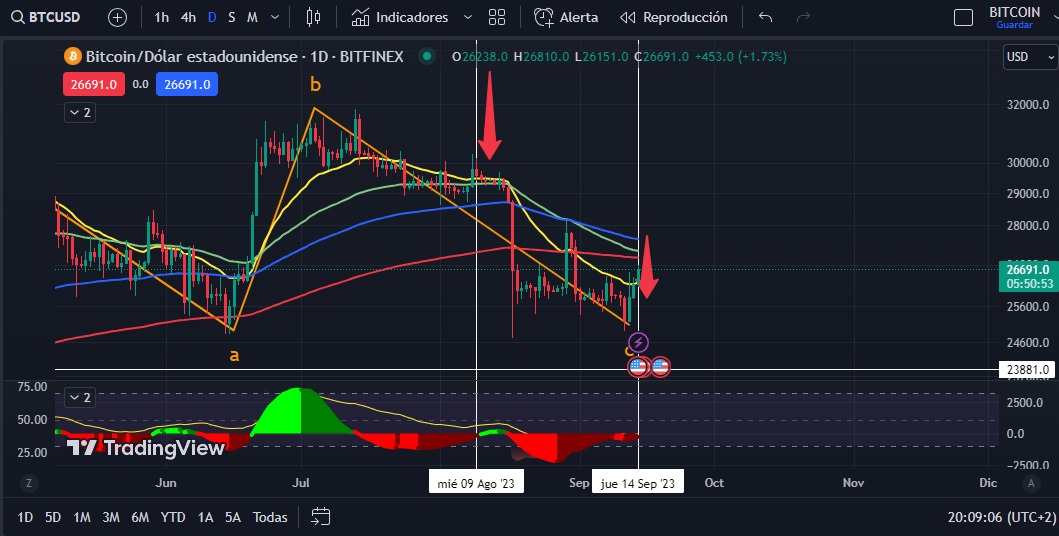Screen dimensions: 1059x536
Task: Expand the timeframe list dropdown arrow
Action: point(275,18)
